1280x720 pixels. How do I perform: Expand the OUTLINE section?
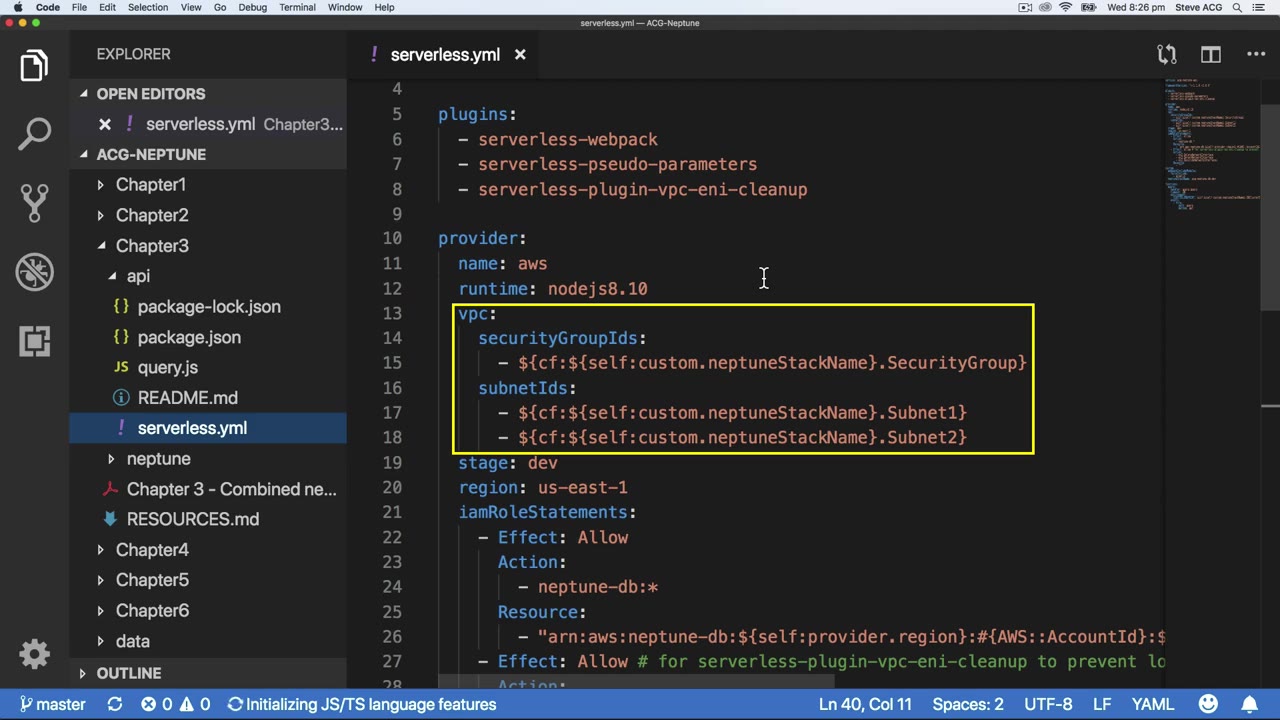click(x=128, y=673)
